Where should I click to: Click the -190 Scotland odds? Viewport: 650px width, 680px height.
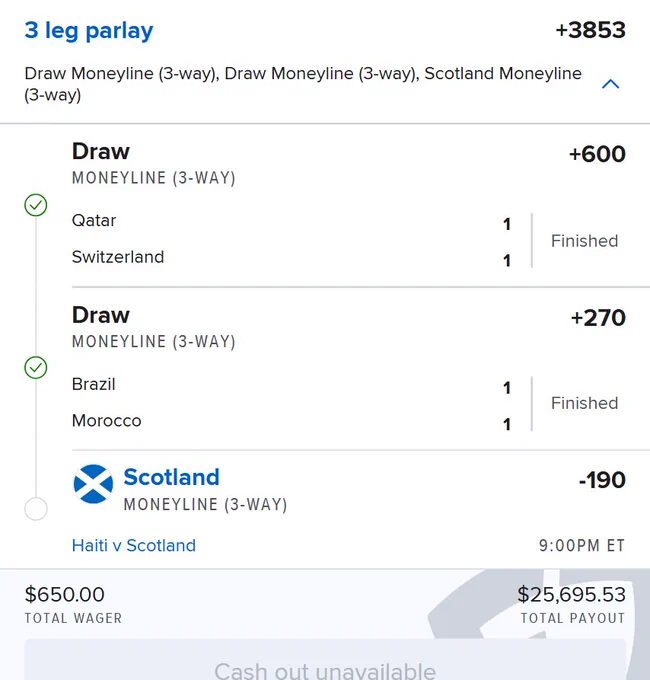(602, 480)
